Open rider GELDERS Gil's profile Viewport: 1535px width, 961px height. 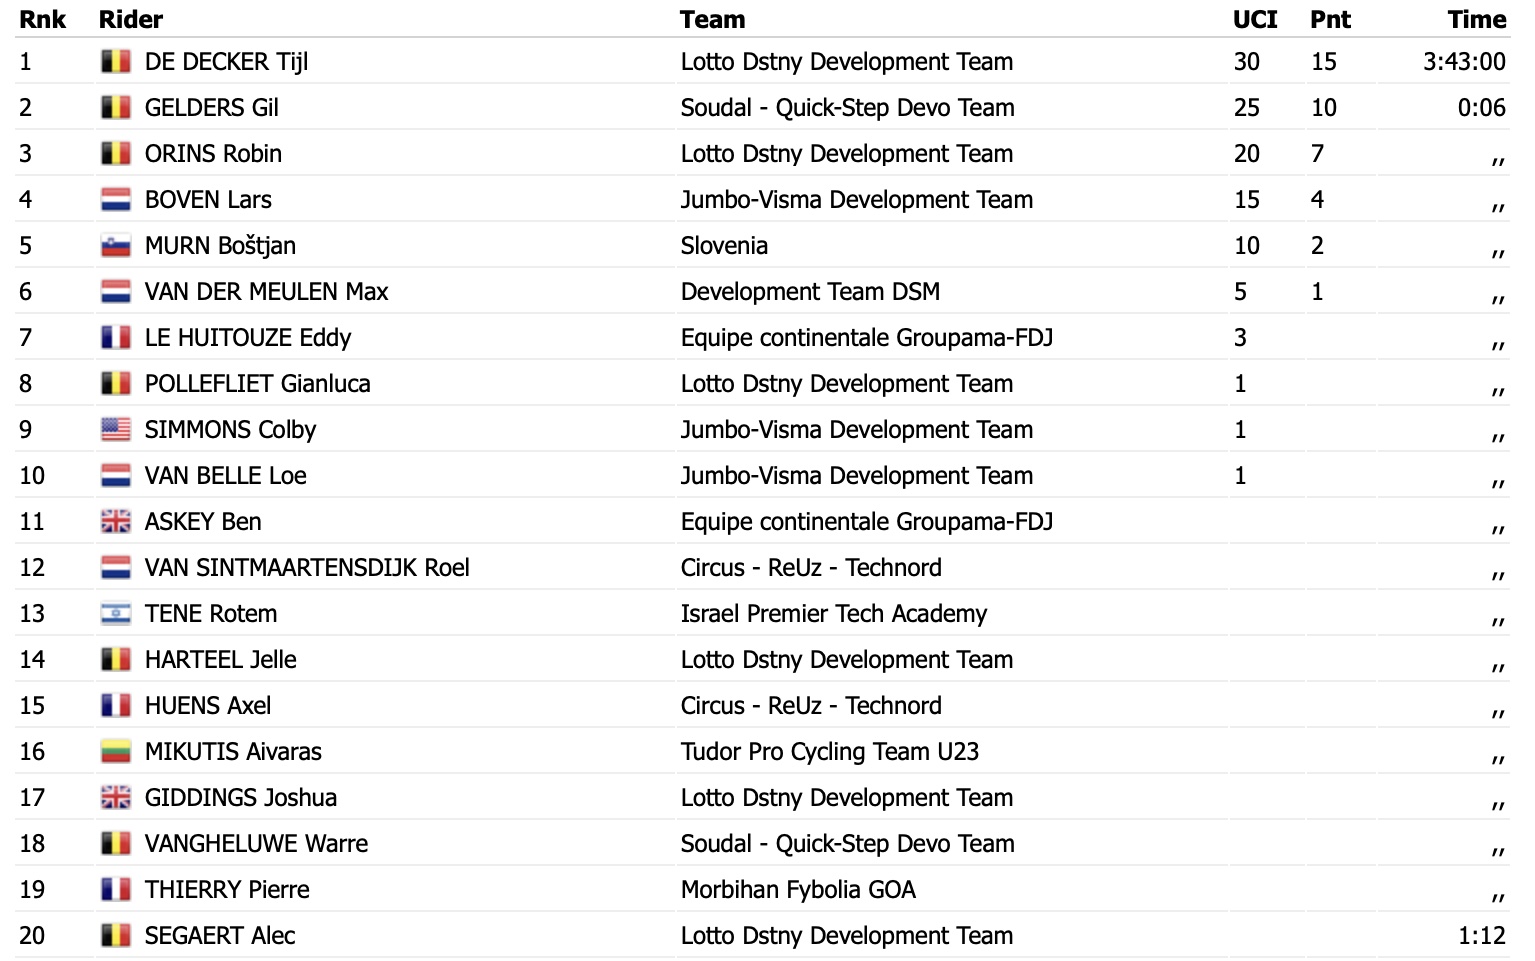pyautogui.click(x=211, y=108)
